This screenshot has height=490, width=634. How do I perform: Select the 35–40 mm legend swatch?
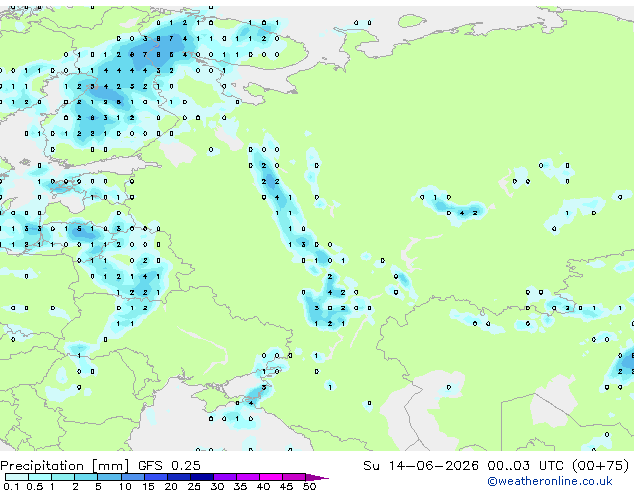(x=248, y=477)
